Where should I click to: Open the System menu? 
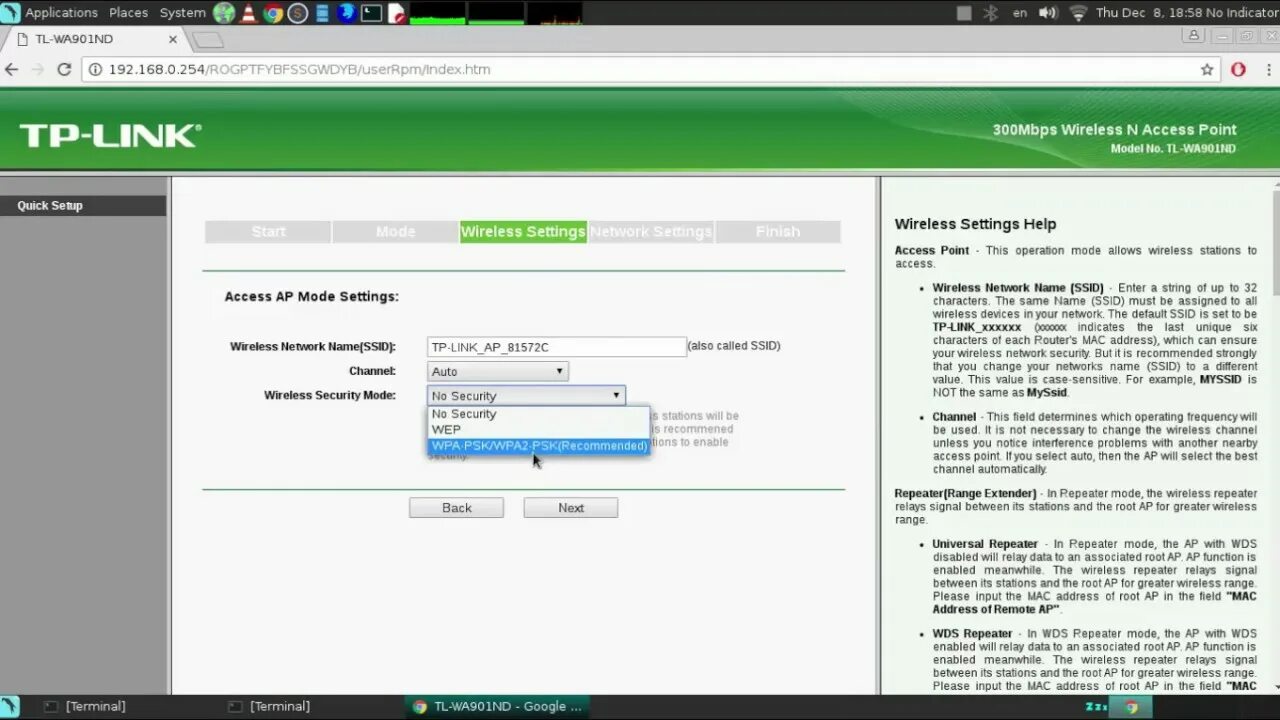(182, 12)
